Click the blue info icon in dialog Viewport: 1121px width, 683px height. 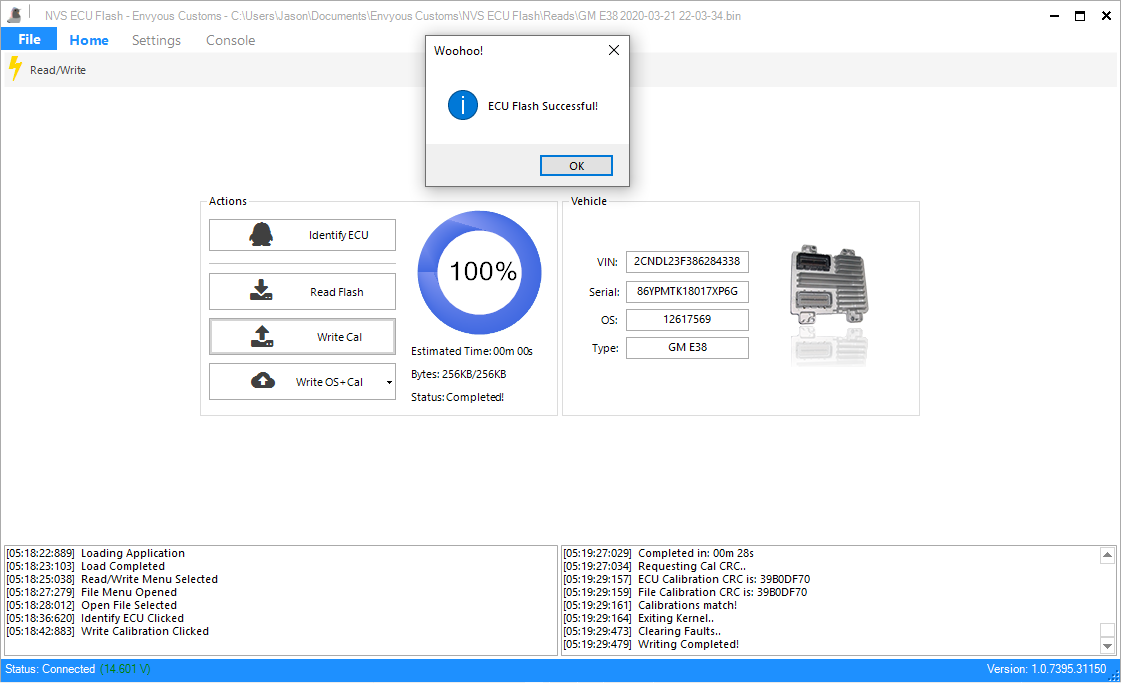pos(463,105)
